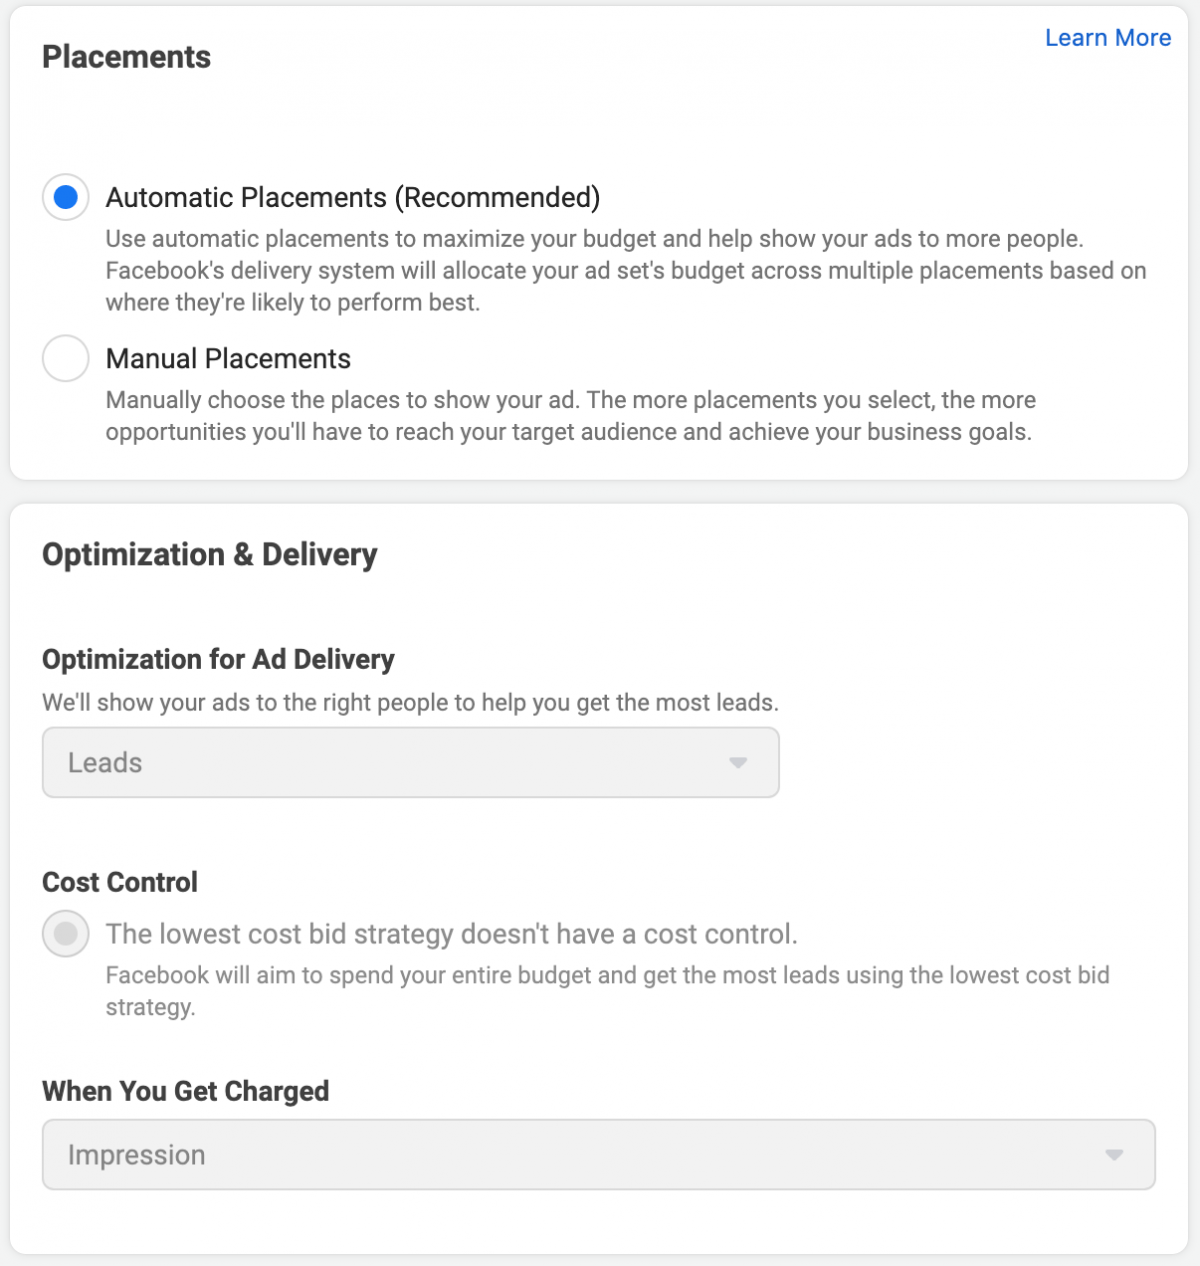Open the Learn More link
The width and height of the screenshot is (1200, 1266).
[x=1107, y=38]
